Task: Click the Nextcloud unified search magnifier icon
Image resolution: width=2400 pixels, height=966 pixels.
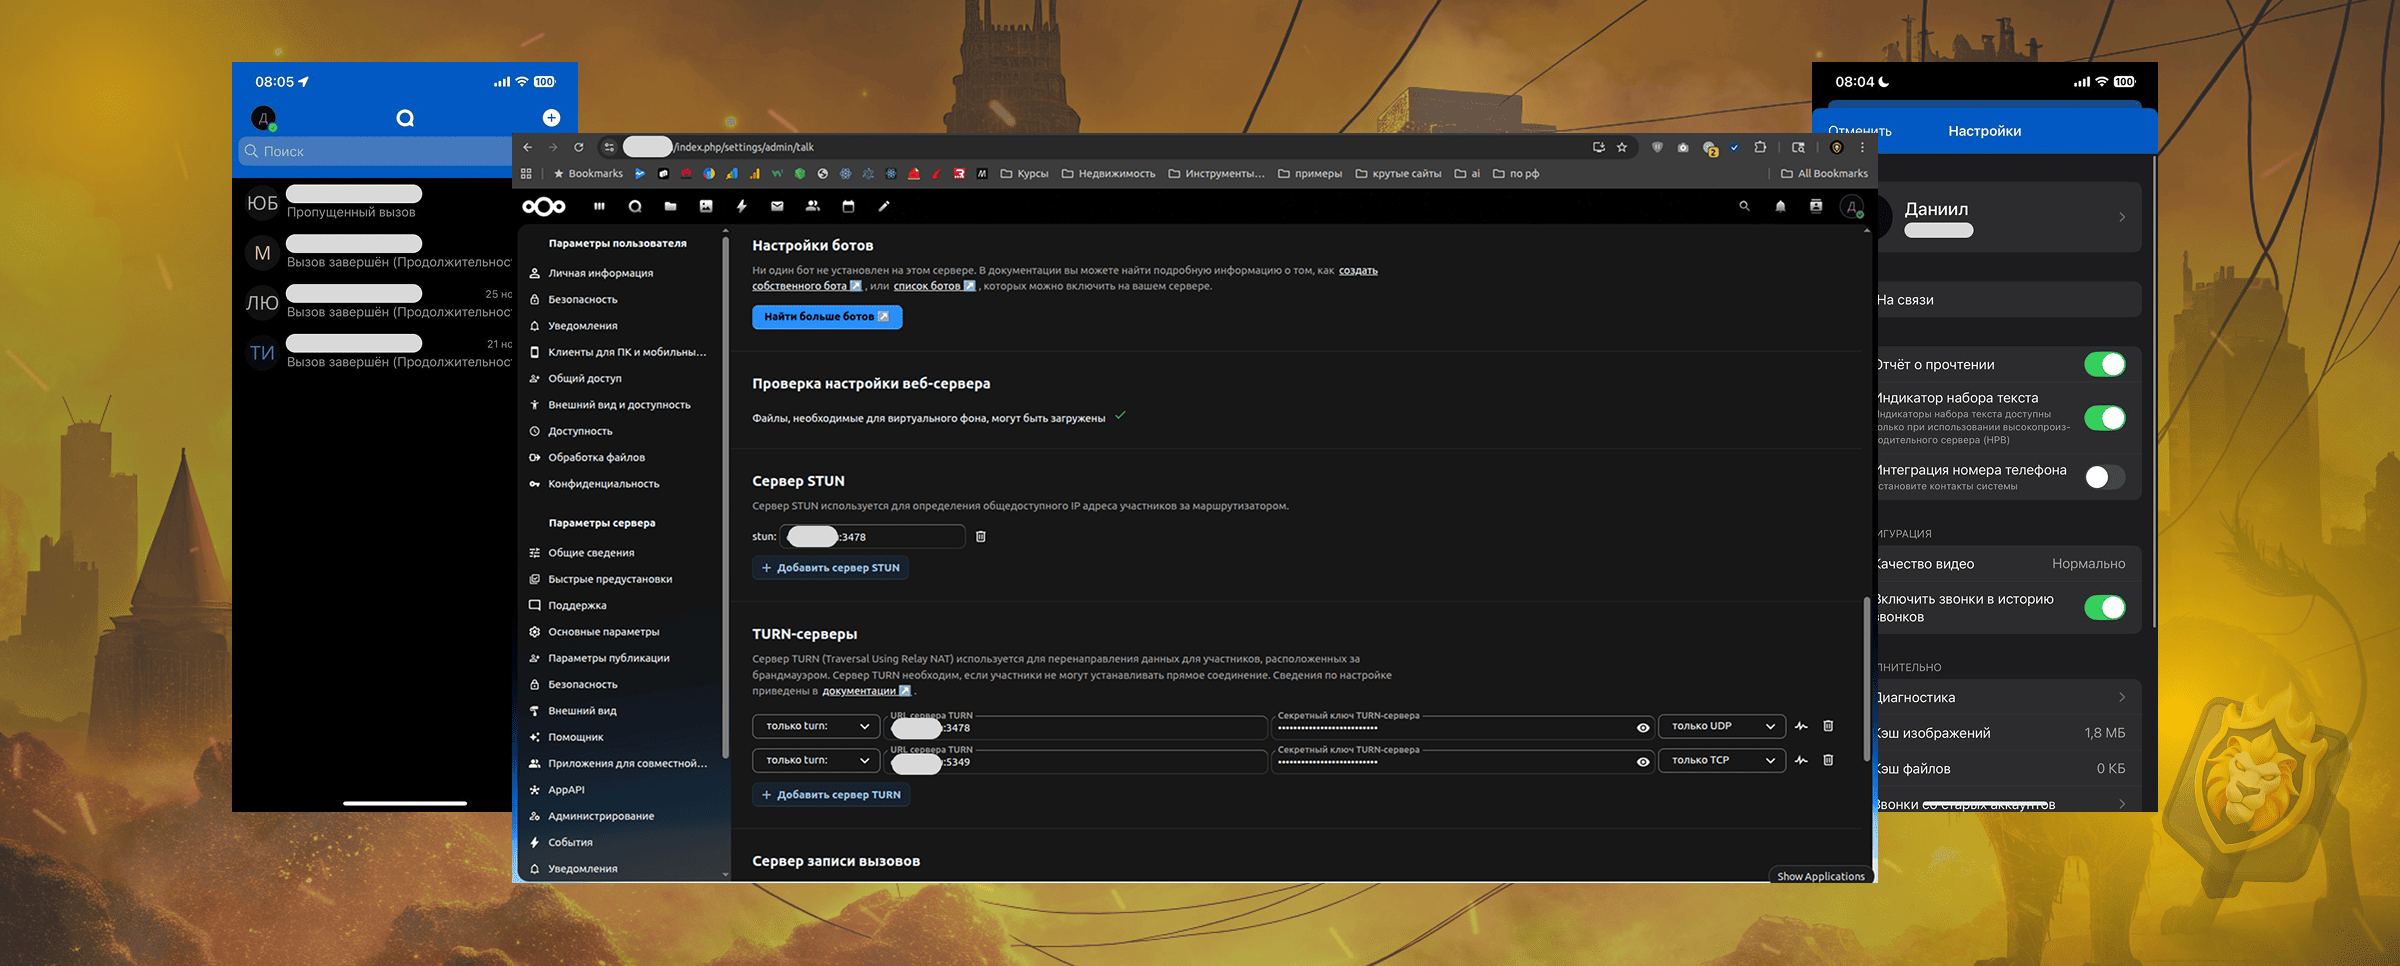Action: tap(1744, 207)
